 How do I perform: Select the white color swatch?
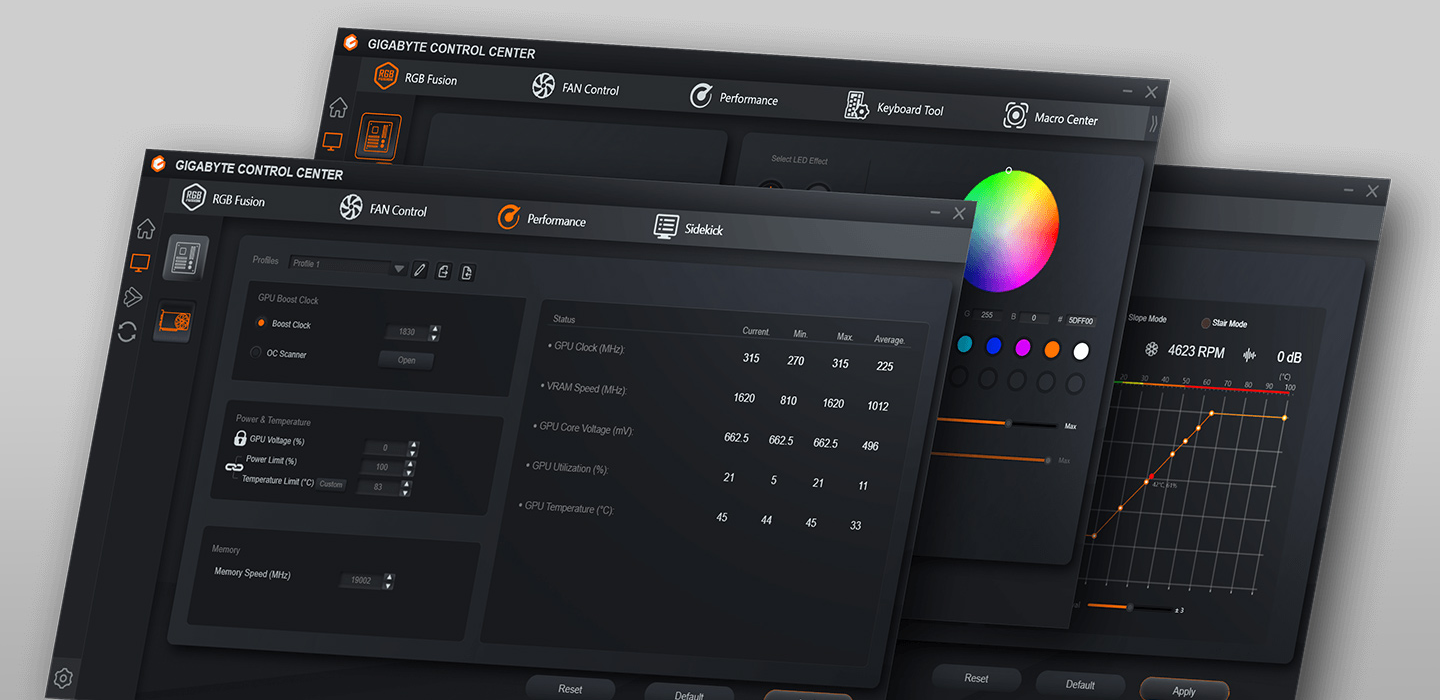click(1080, 351)
